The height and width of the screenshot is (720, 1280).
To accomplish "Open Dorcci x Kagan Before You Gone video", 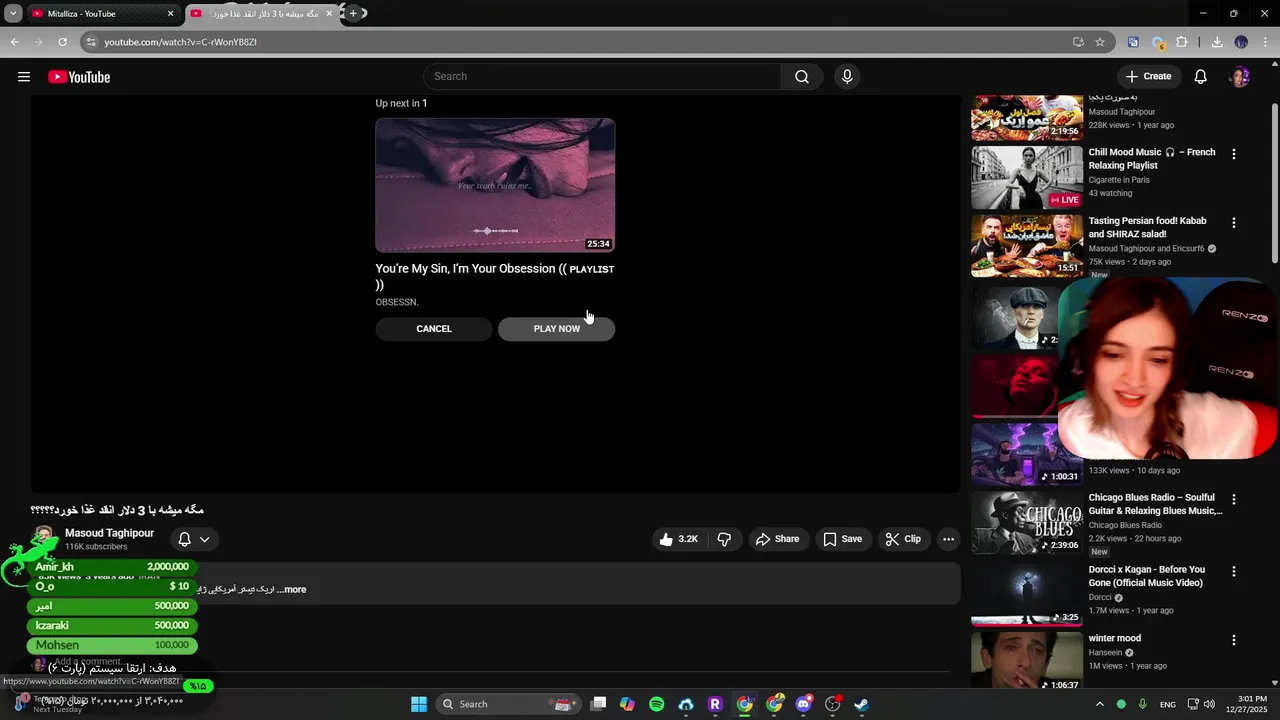I will [1146, 576].
